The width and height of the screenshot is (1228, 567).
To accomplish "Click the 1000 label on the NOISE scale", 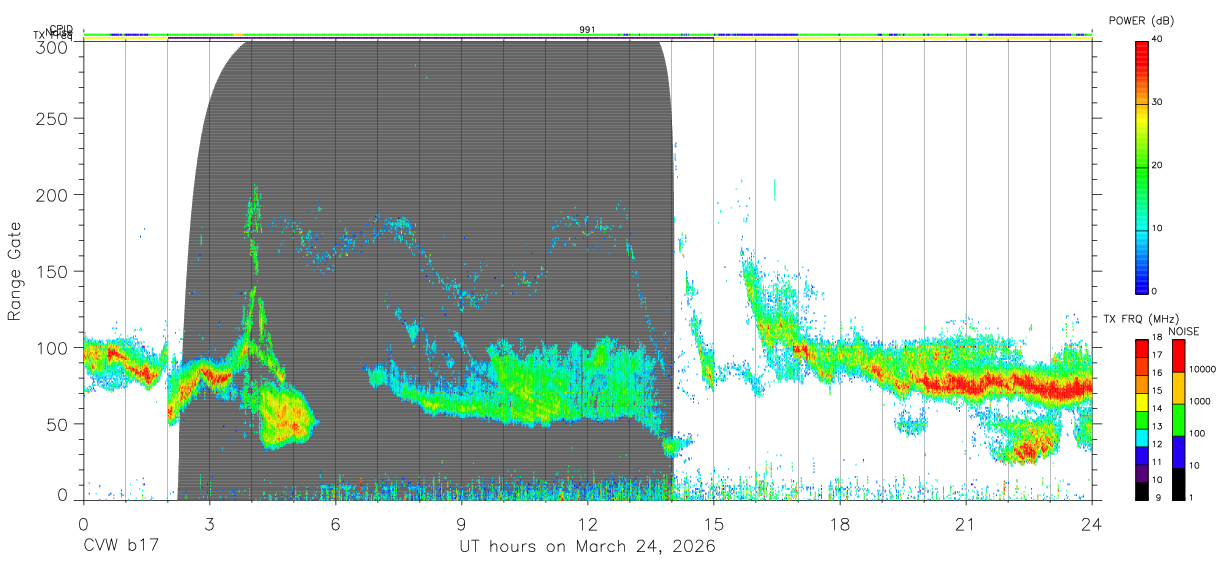I will tap(1199, 401).
